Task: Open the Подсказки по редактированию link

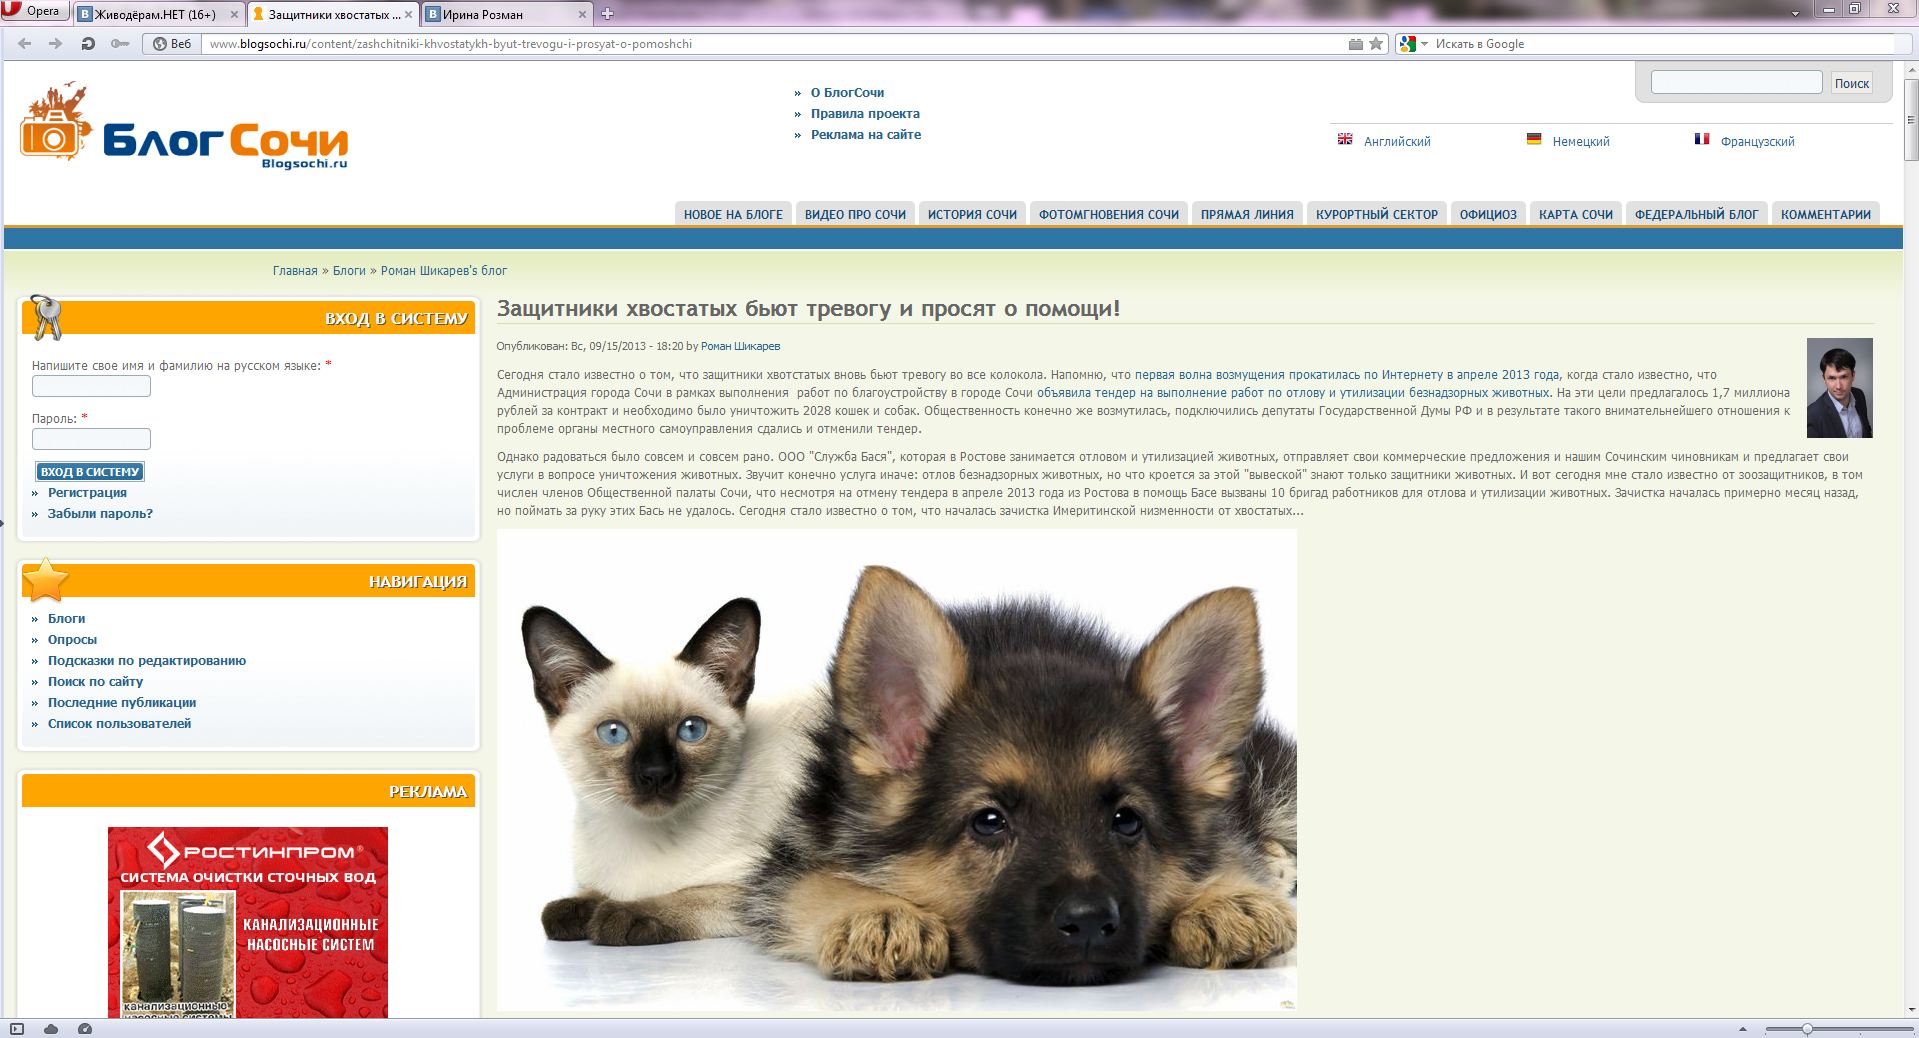Action: [x=147, y=660]
